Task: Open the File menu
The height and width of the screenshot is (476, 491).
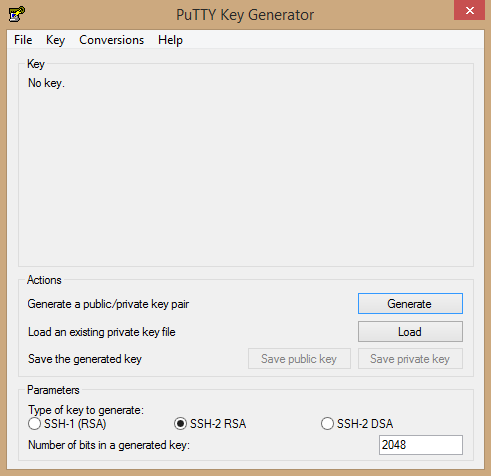Action: click(23, 40)
